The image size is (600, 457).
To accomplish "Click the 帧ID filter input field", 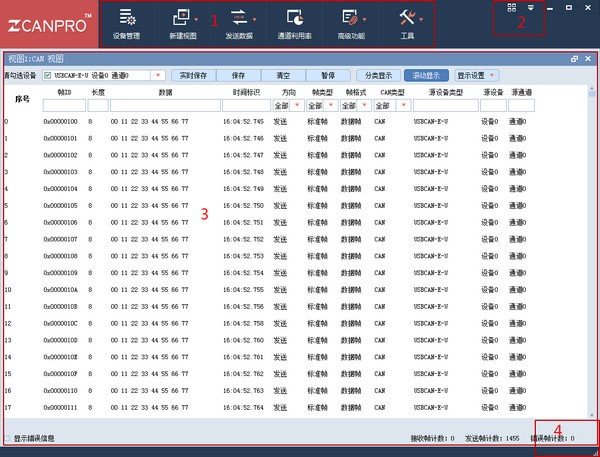I will 64,105.
